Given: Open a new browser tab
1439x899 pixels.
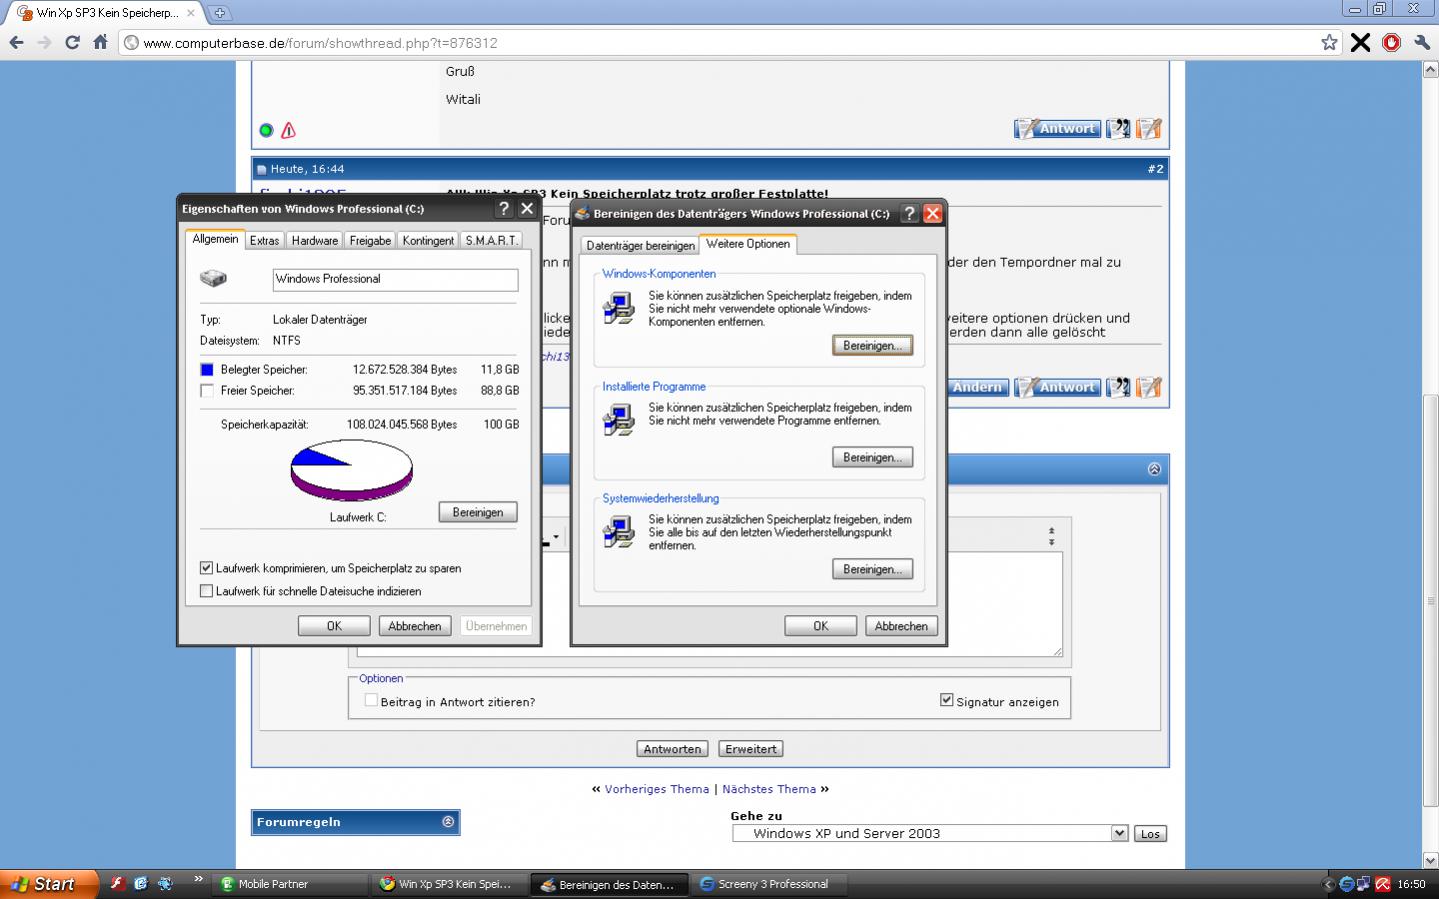Looking at the screenshot, I should 219,13.
